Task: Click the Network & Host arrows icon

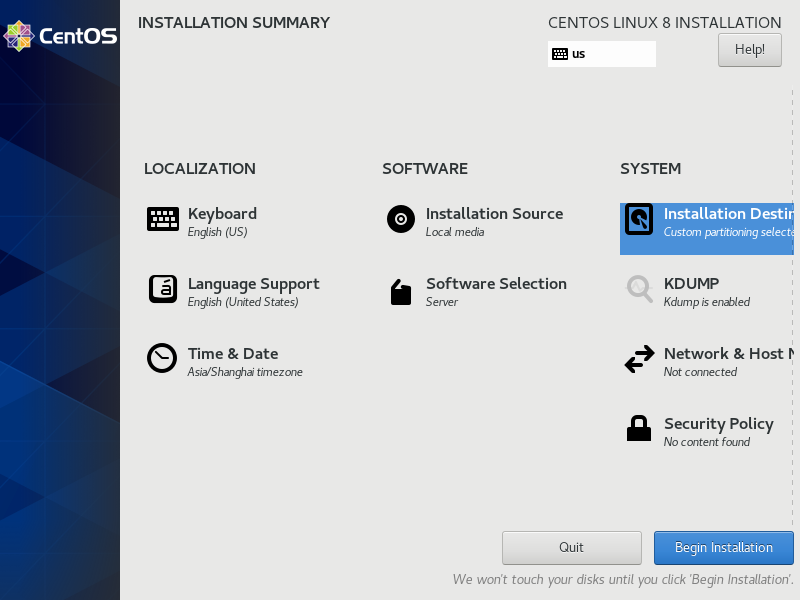Action: (639, 359)
